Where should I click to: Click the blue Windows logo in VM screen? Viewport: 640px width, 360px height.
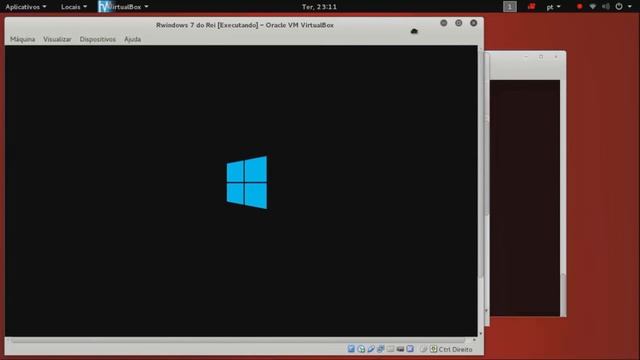247,182
